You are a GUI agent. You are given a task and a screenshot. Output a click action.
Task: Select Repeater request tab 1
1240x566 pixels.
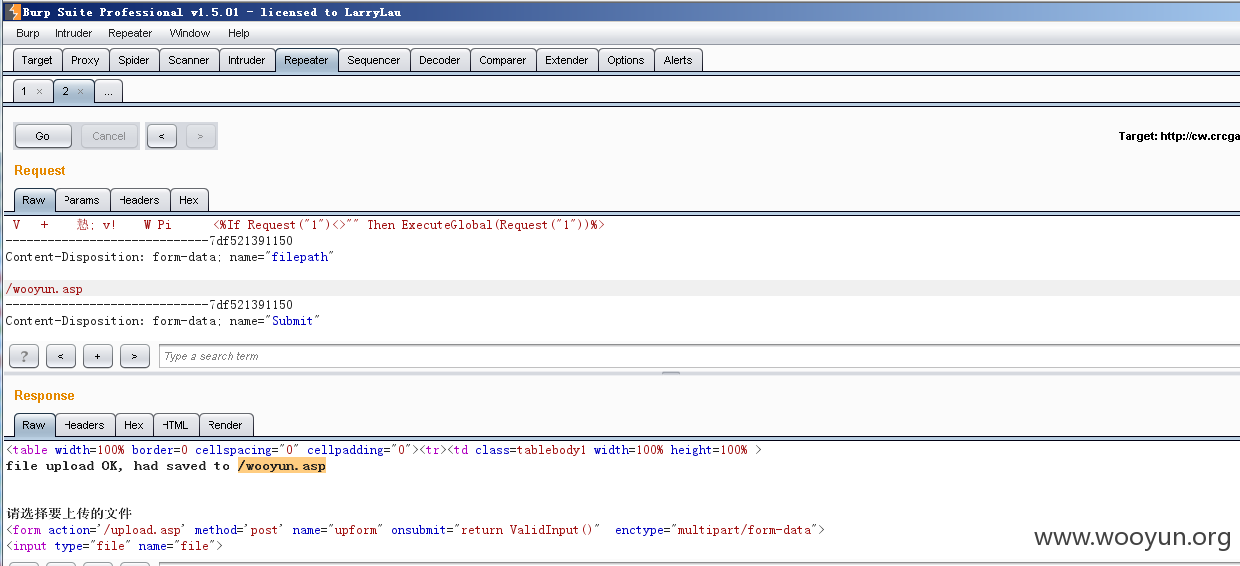coord(25,91)
